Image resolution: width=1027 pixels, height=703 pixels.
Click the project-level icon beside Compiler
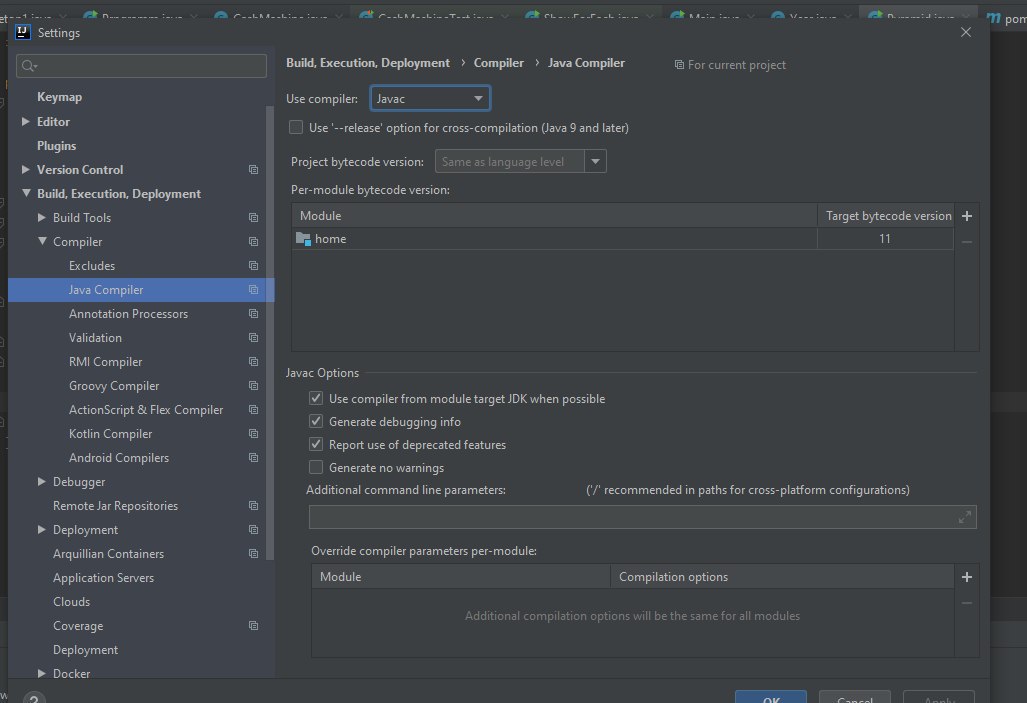pos(253,242)
